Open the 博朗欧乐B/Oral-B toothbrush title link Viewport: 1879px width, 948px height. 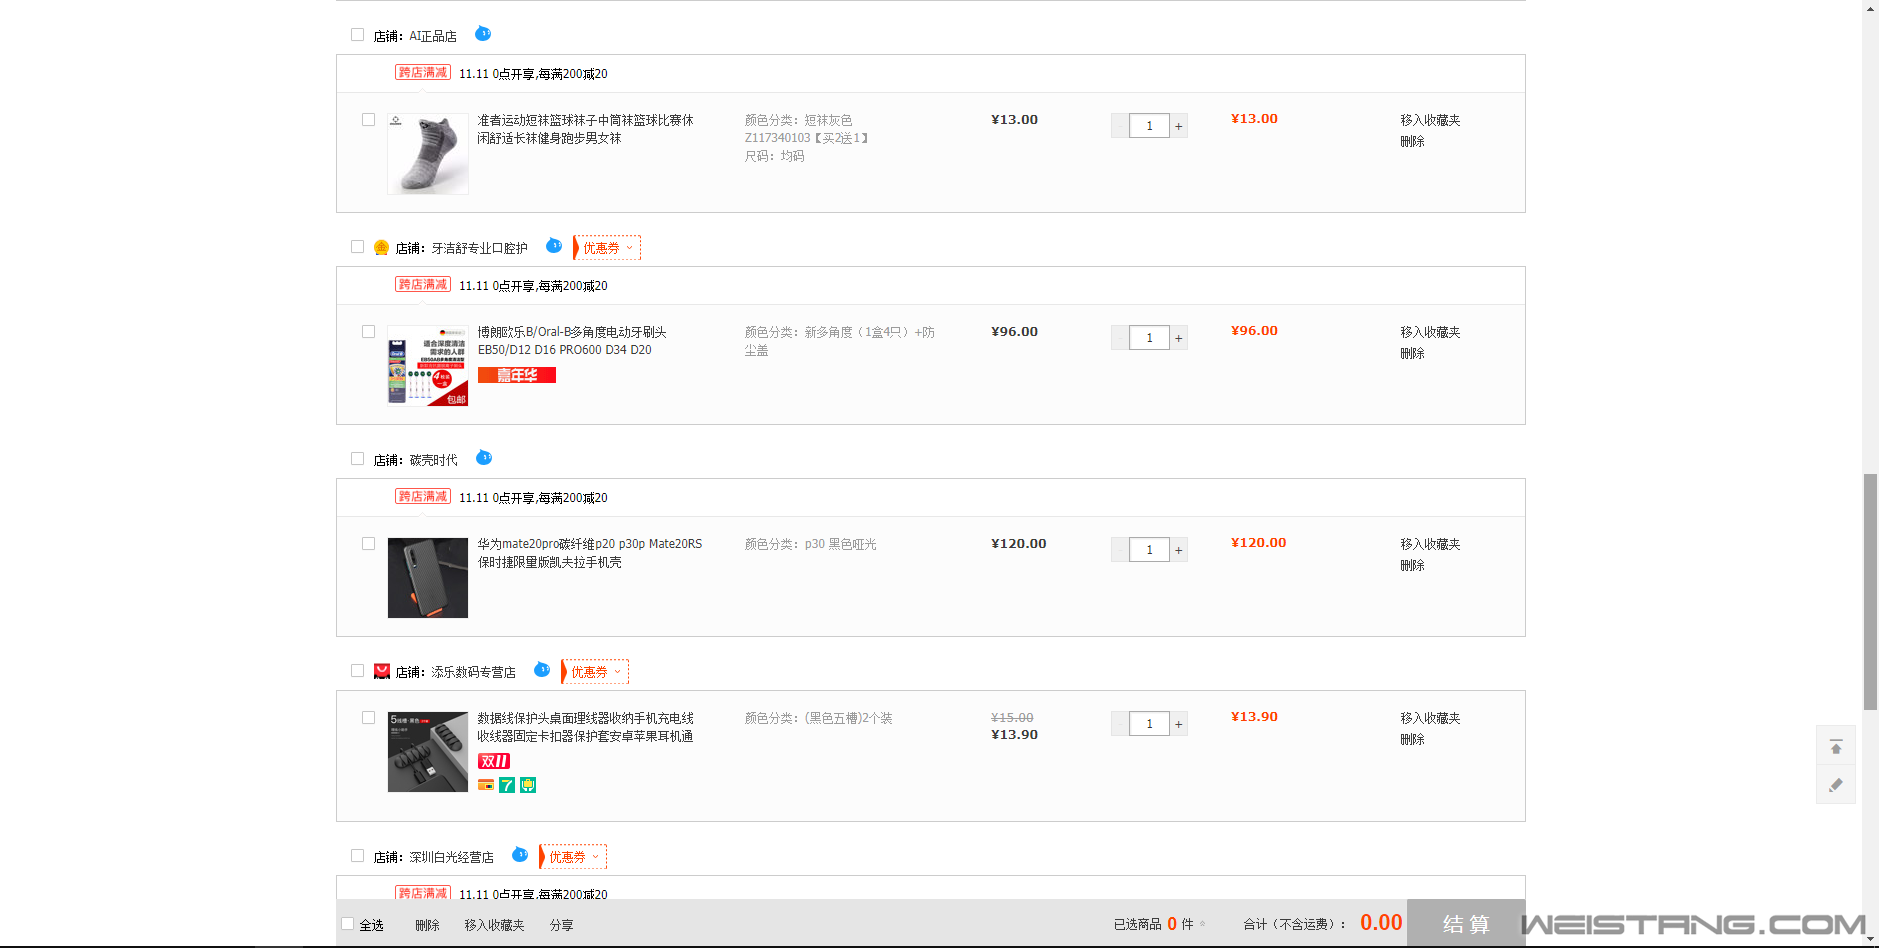[x=572, y=341]
